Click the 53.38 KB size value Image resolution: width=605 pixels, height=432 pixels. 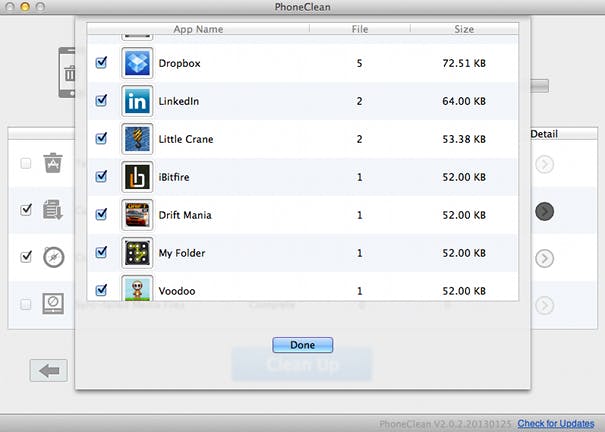(464, 139)
